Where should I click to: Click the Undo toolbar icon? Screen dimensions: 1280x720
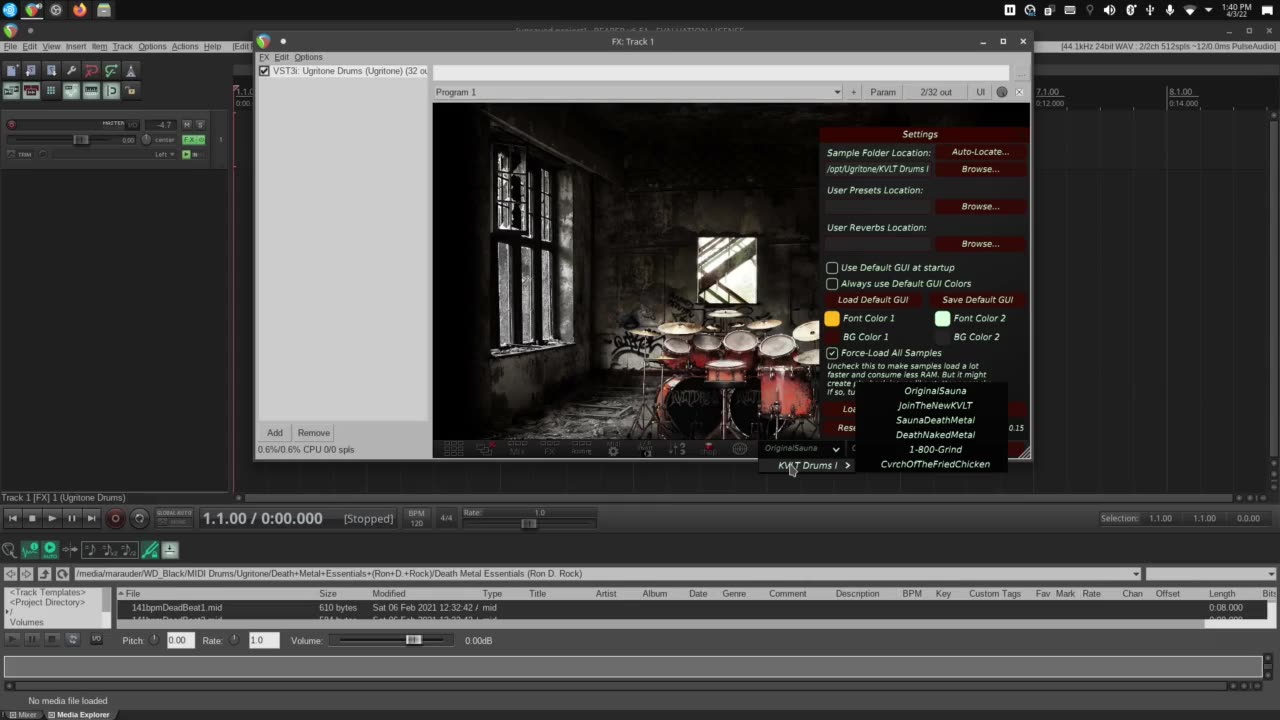pyautogui.click(x=91, y=70)
